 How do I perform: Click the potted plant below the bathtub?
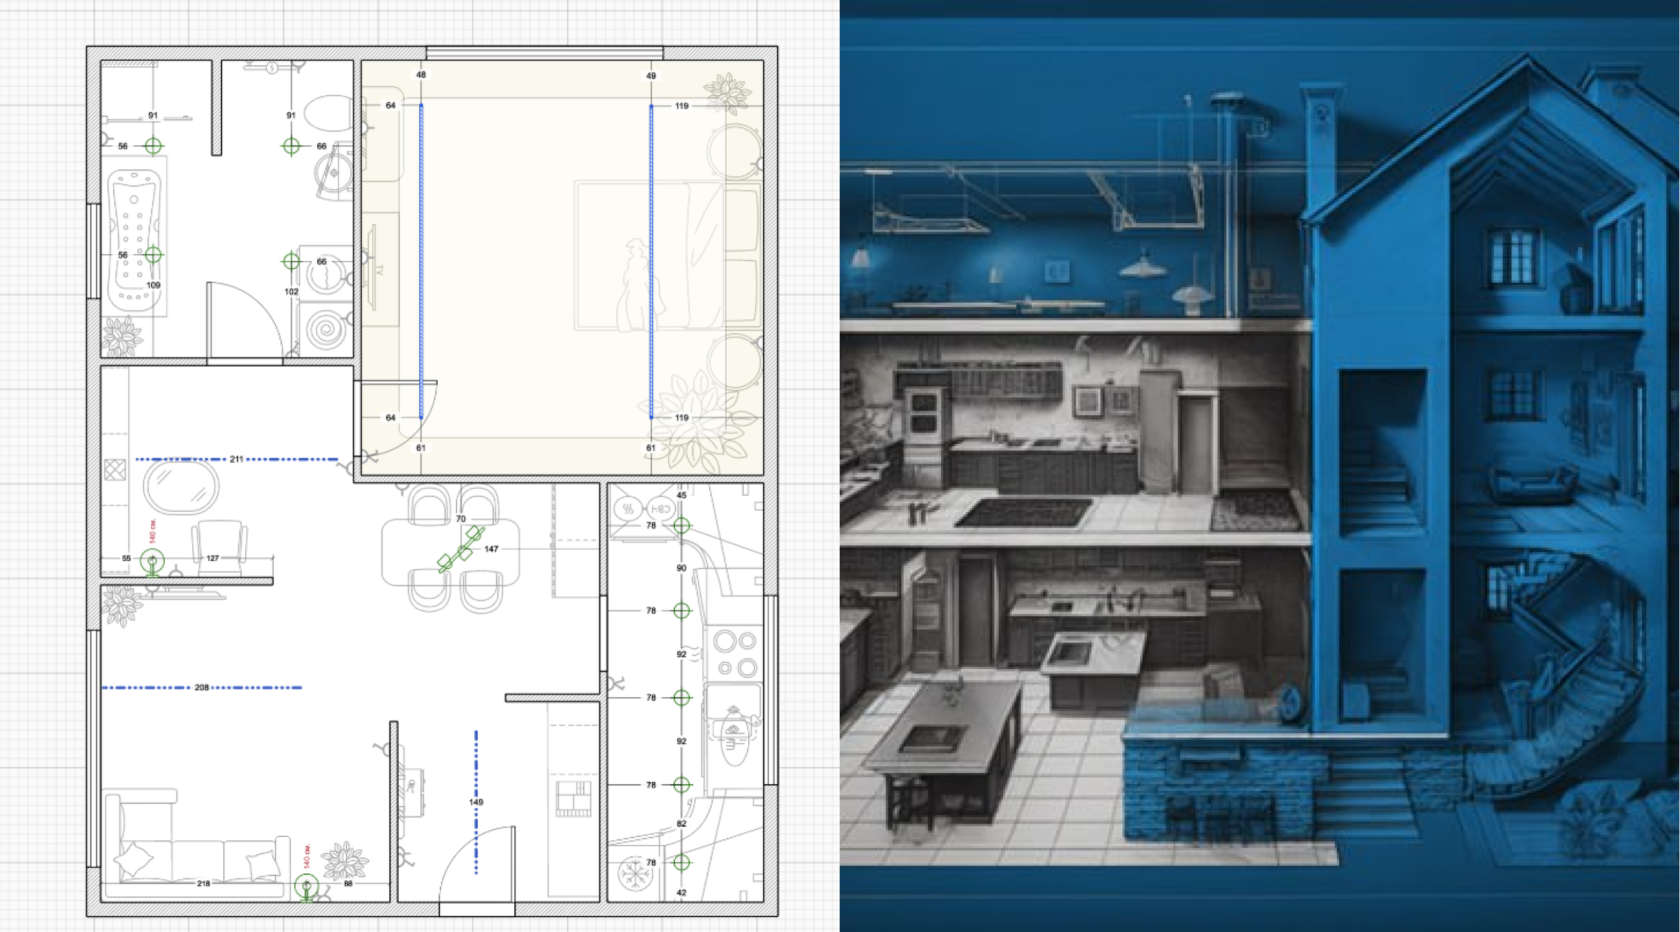click(x=122, y=336)
